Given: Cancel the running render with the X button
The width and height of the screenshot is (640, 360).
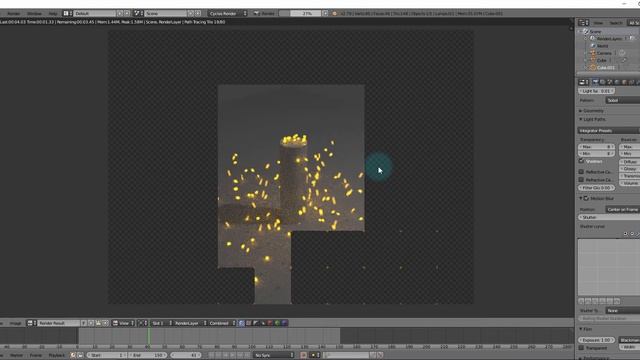Looking at the screenshot, I should coord(325,13).
